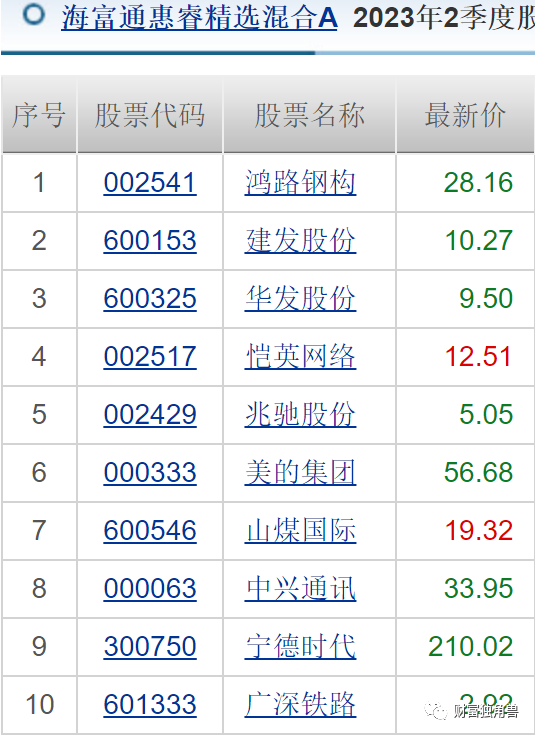Open 山煤国际 stock name link
Viewport: 535px width, 735px height.
click(x=300, y=530)
